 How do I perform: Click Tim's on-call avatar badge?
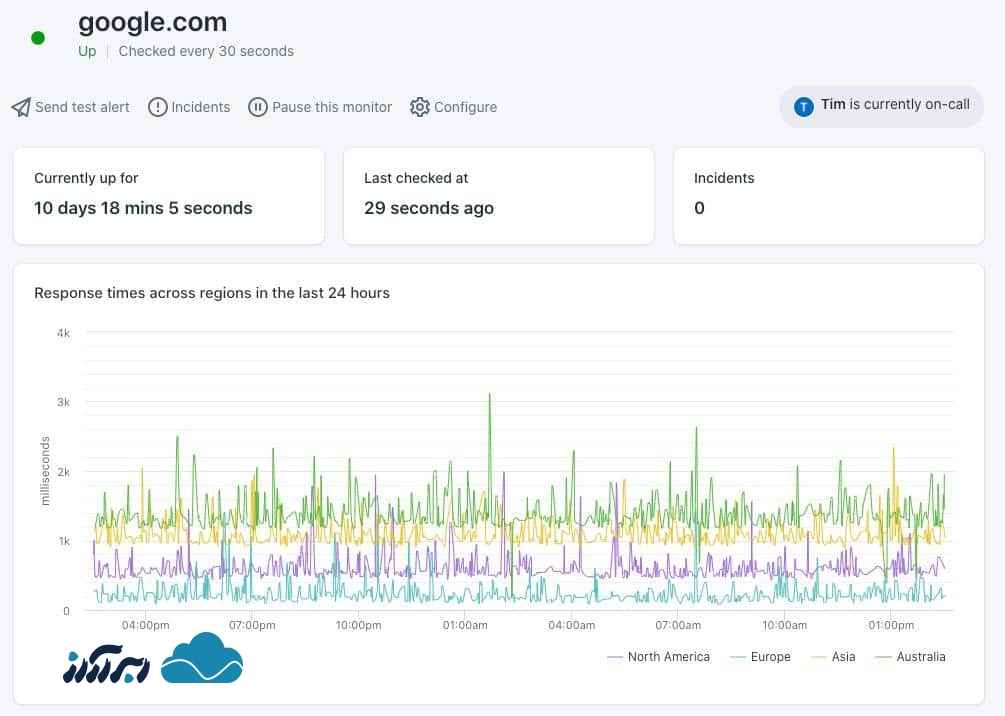coord(804,105)
